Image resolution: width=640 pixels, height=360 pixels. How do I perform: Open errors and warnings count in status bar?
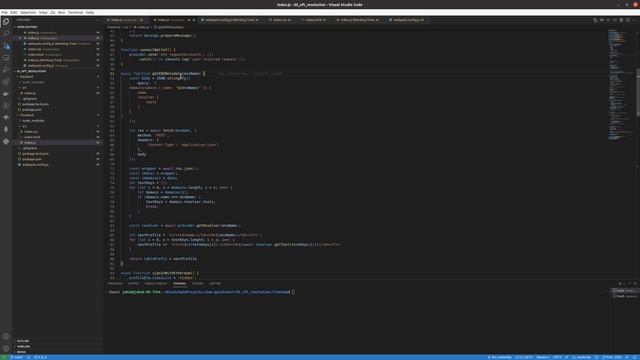pyautogui.click(x=40, y=357)
